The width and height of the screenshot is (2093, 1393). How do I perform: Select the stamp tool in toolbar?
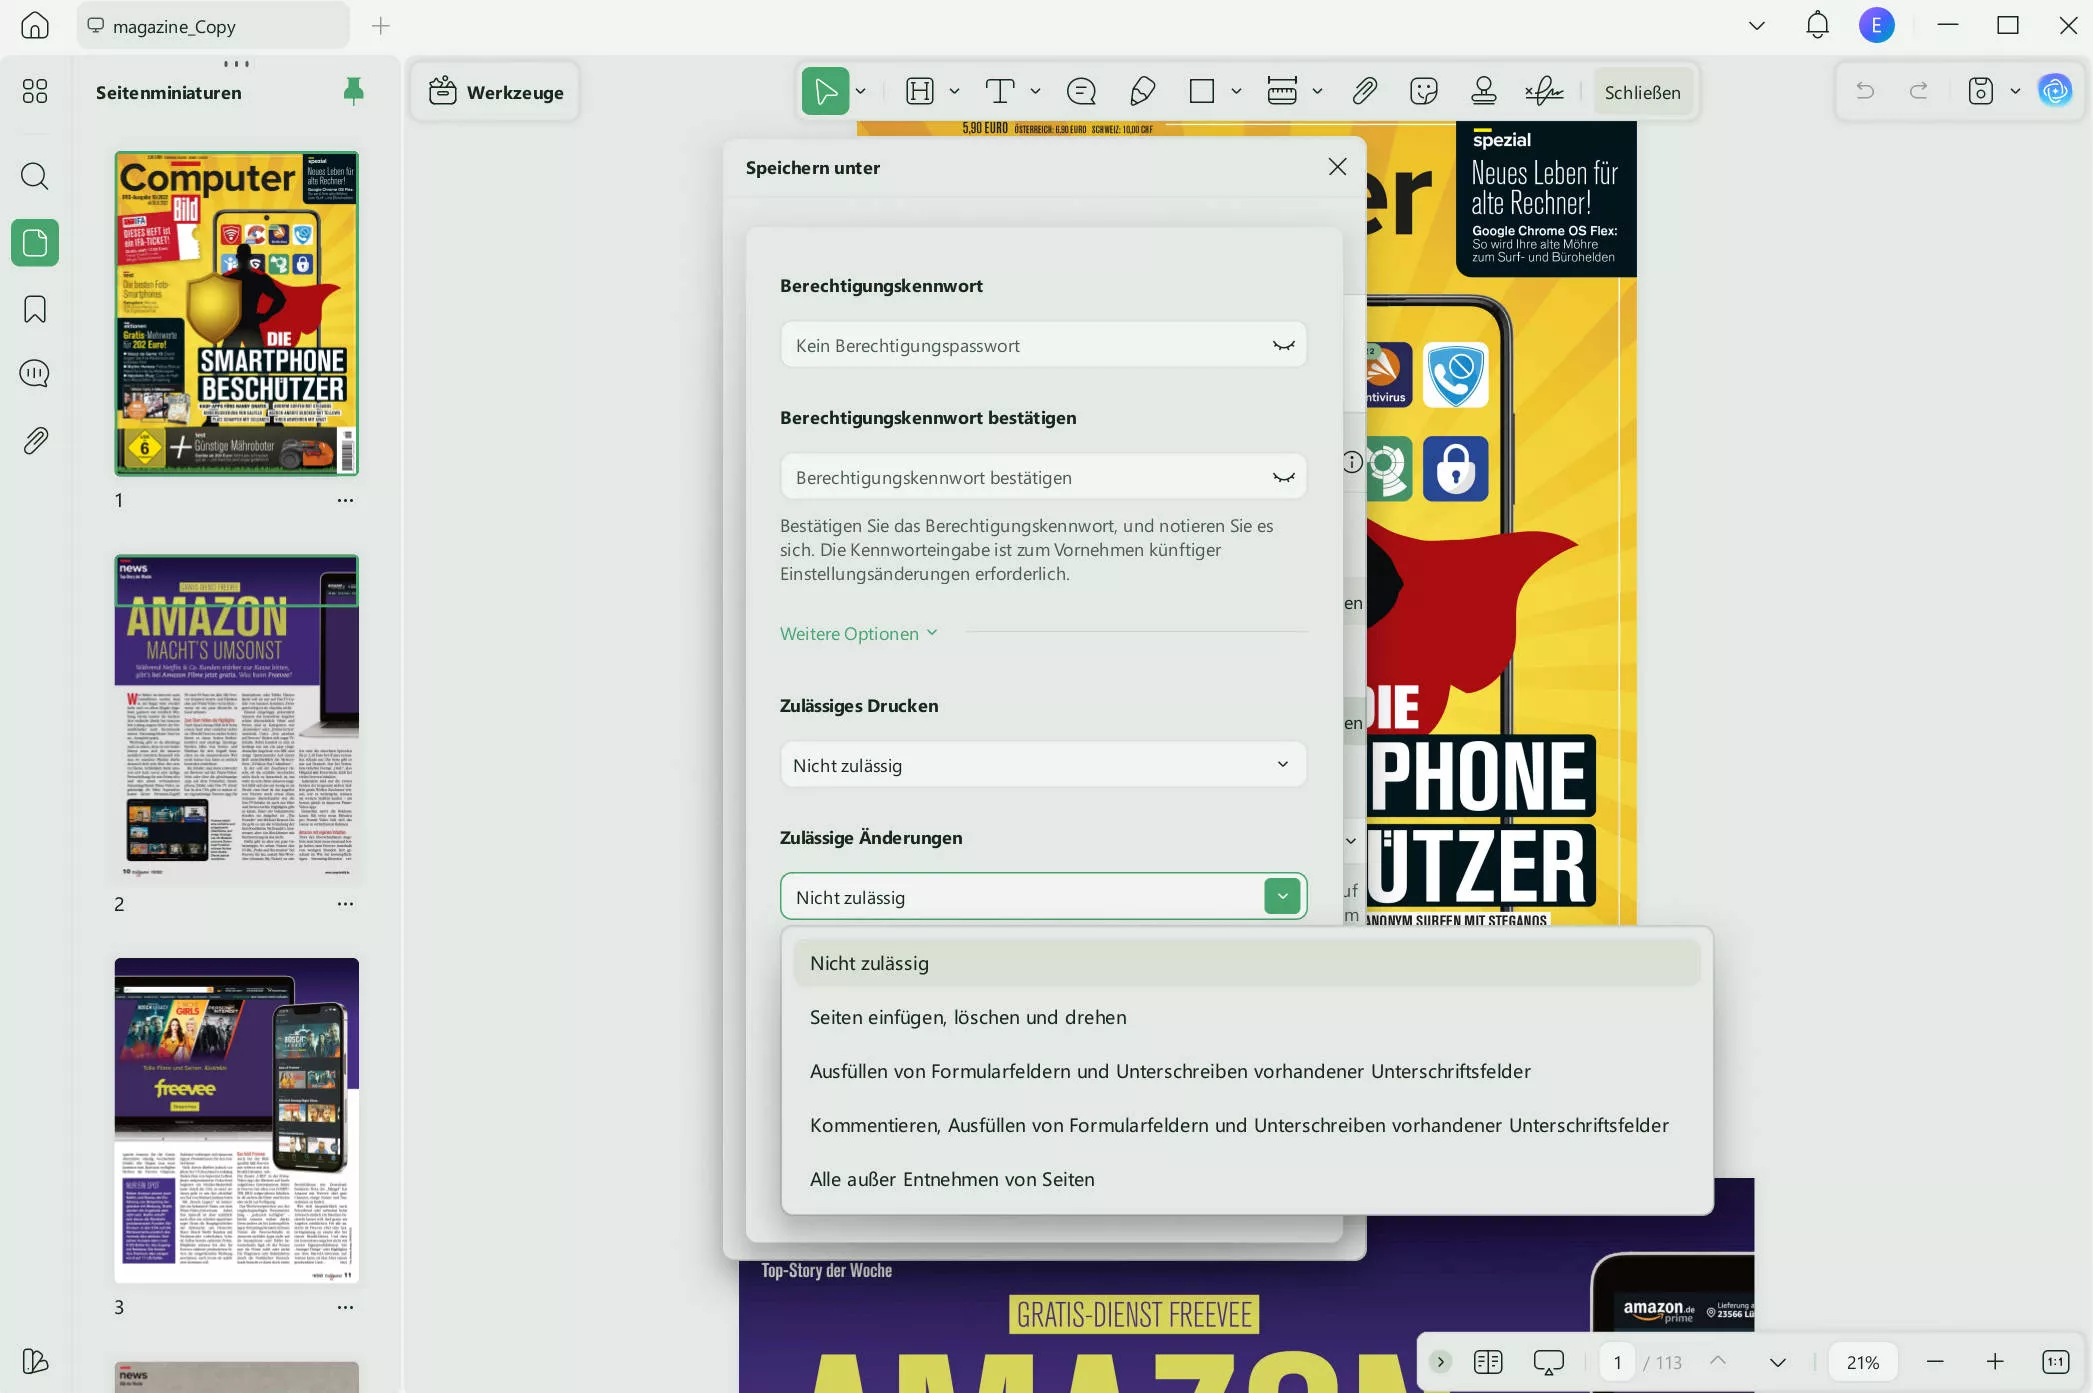(x=1484, y=92)
